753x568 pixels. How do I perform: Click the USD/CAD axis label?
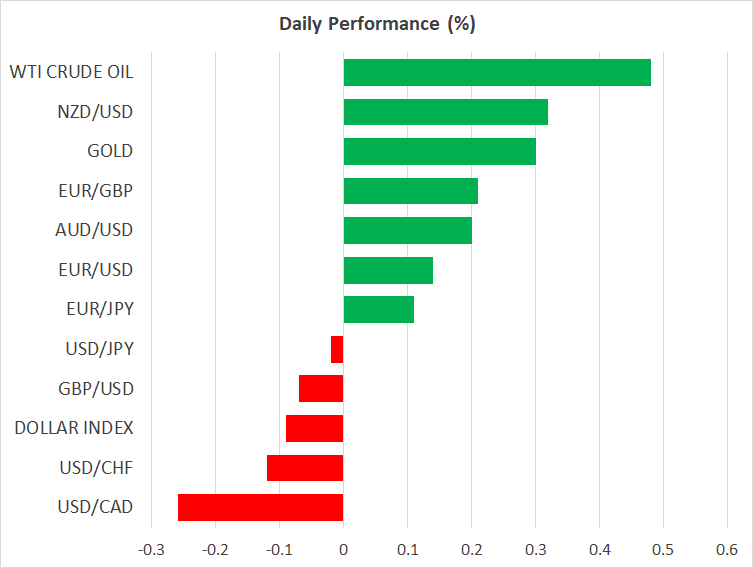point(97,507)
